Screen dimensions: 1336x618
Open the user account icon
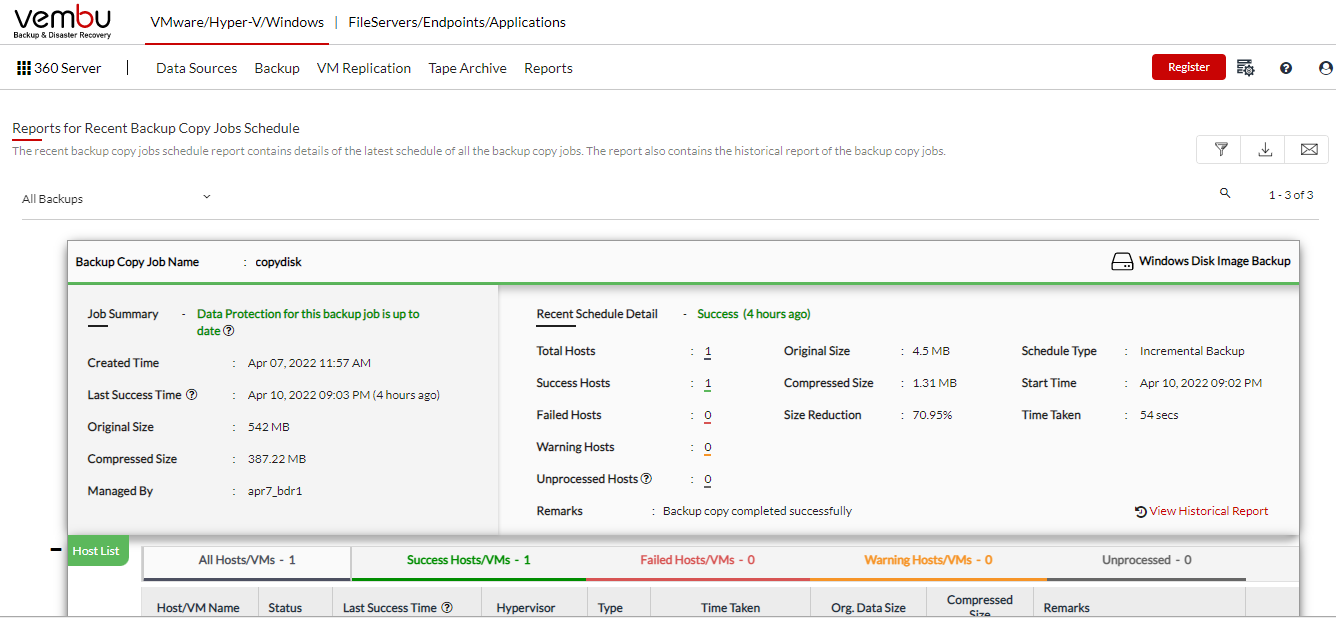(1326, 68)
